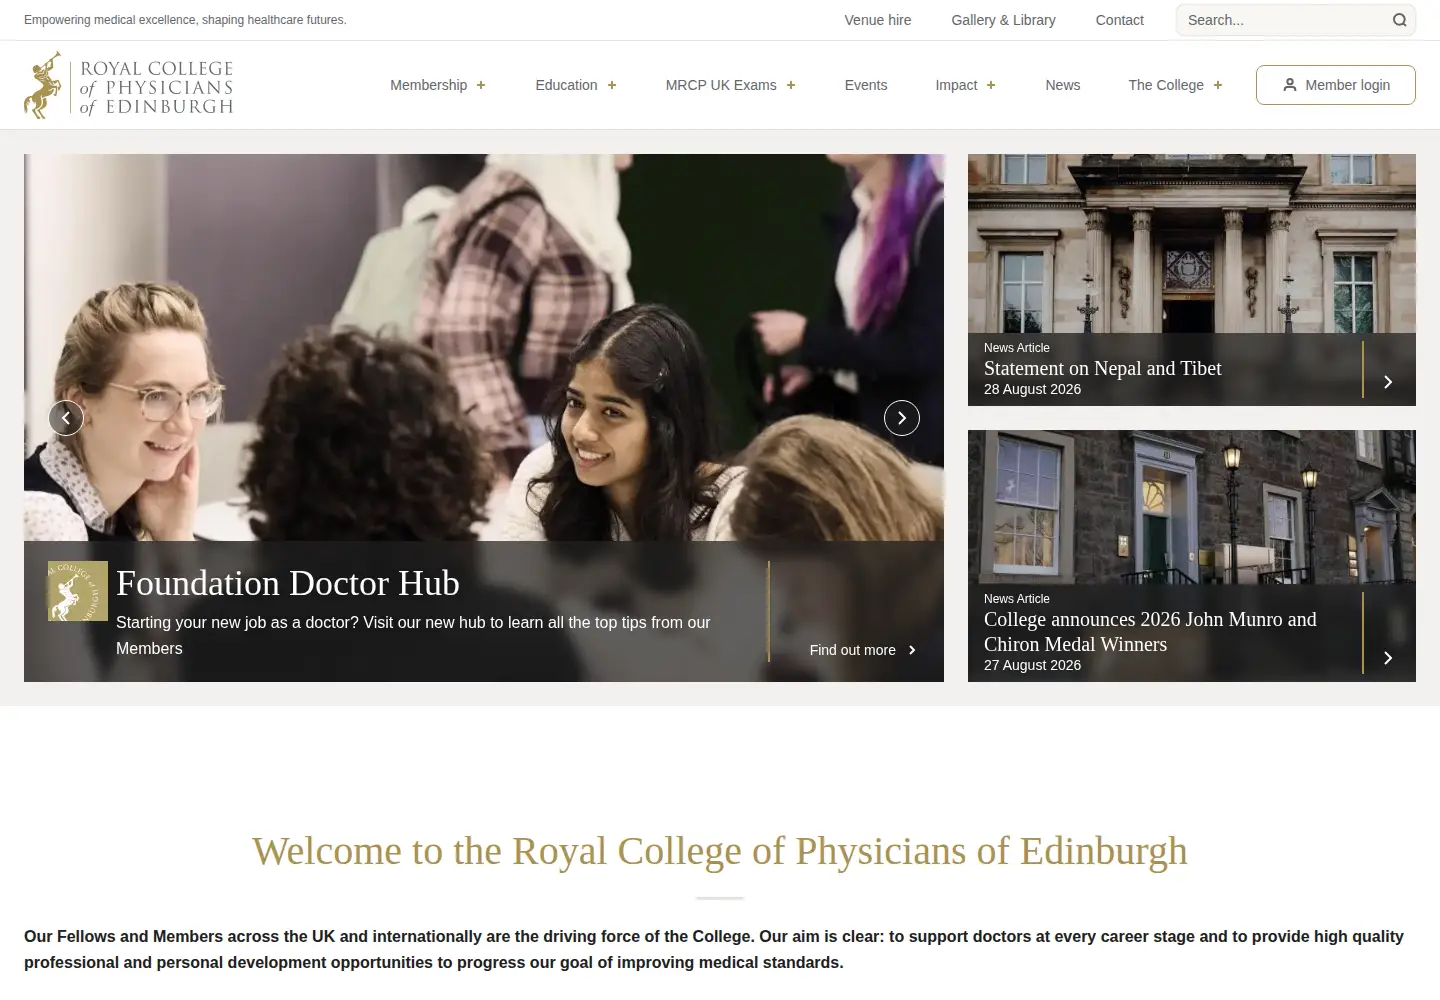Open the Membership menu
The height and width of the screenshot is (1000, 1440).
428,85
